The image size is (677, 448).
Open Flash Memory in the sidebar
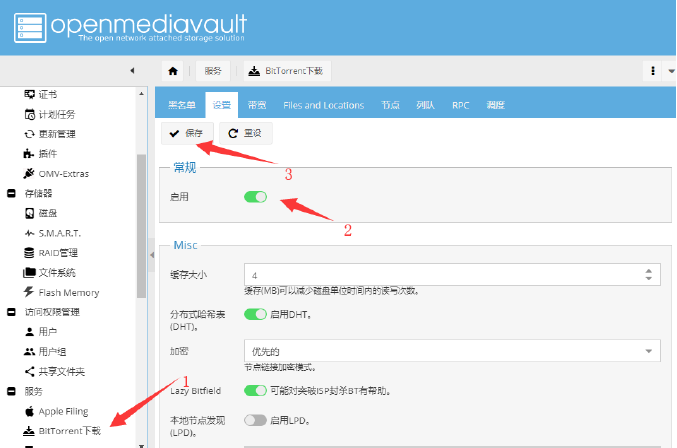(x=67, y=293)
